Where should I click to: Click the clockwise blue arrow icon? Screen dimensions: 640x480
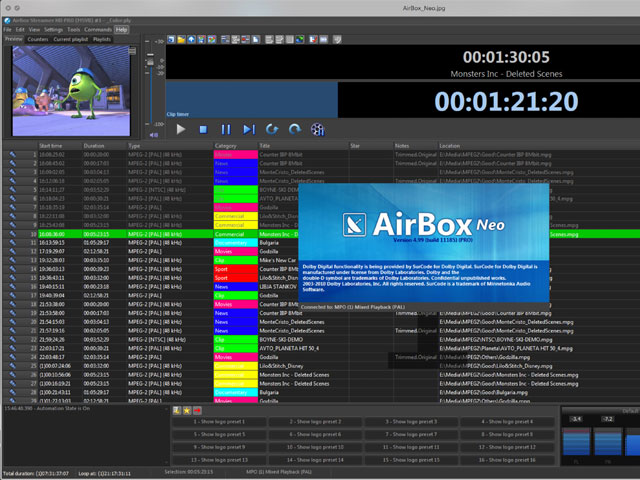tap(295, 129)
